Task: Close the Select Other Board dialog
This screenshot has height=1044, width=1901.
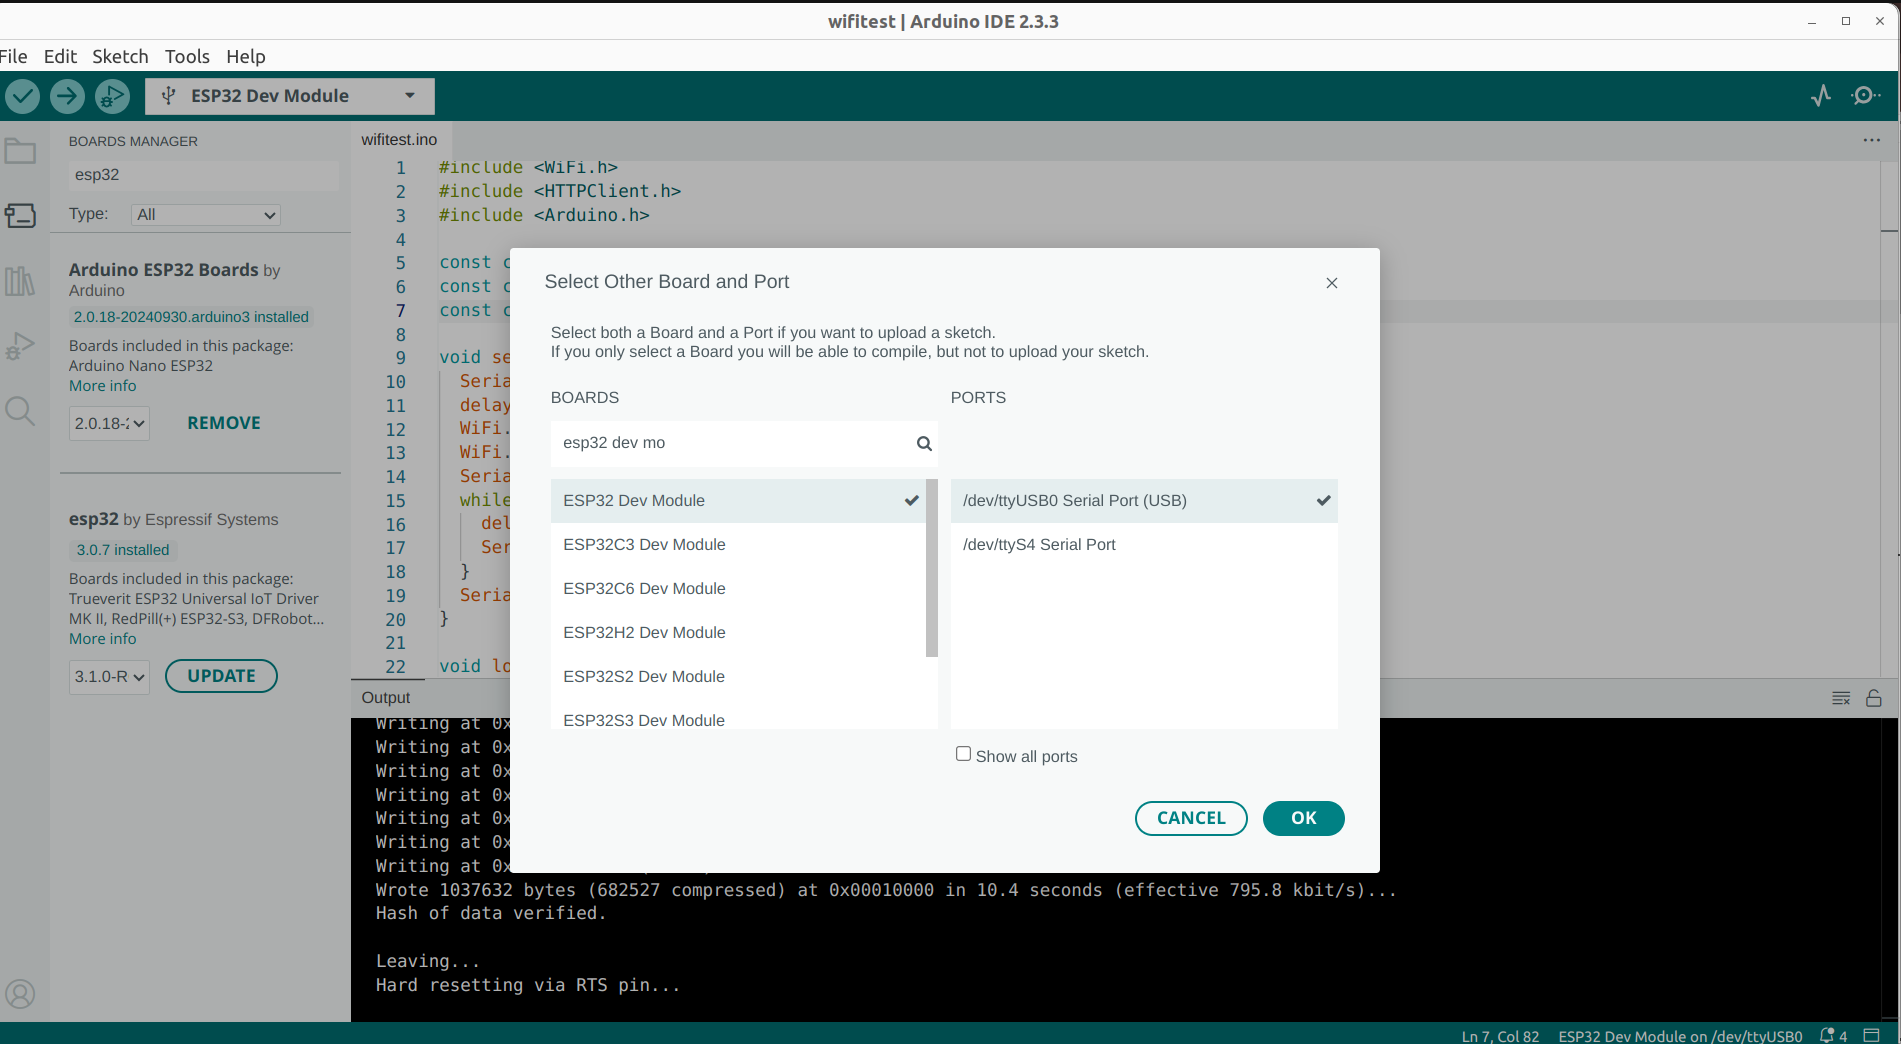Action: (1332, 283)
